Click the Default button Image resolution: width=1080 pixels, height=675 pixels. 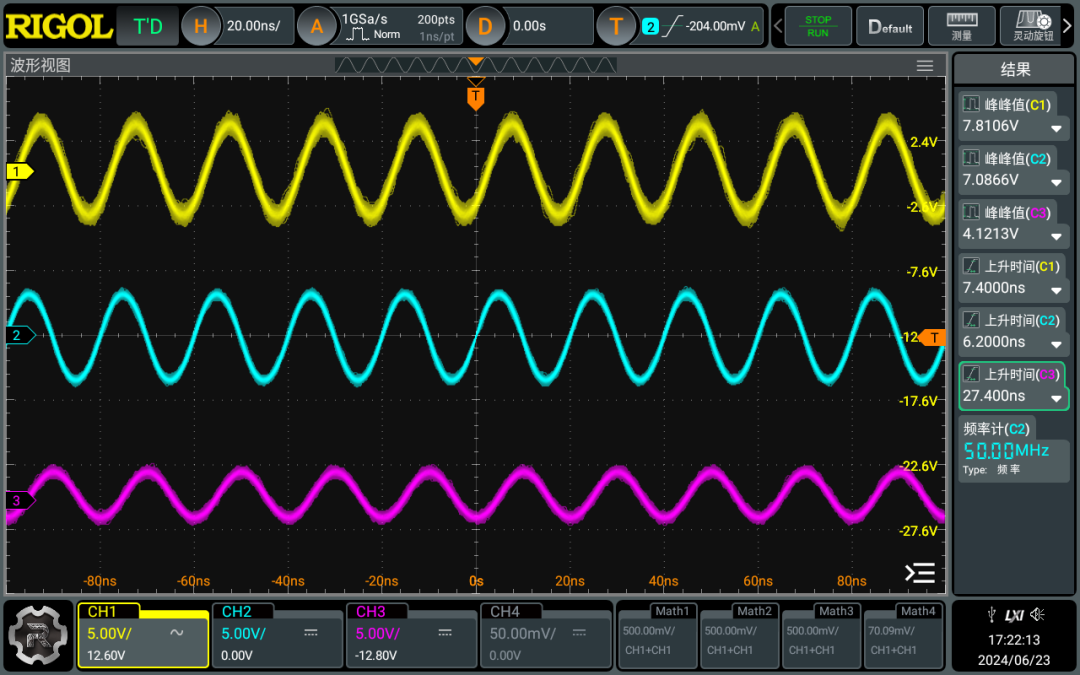[890, 26]
